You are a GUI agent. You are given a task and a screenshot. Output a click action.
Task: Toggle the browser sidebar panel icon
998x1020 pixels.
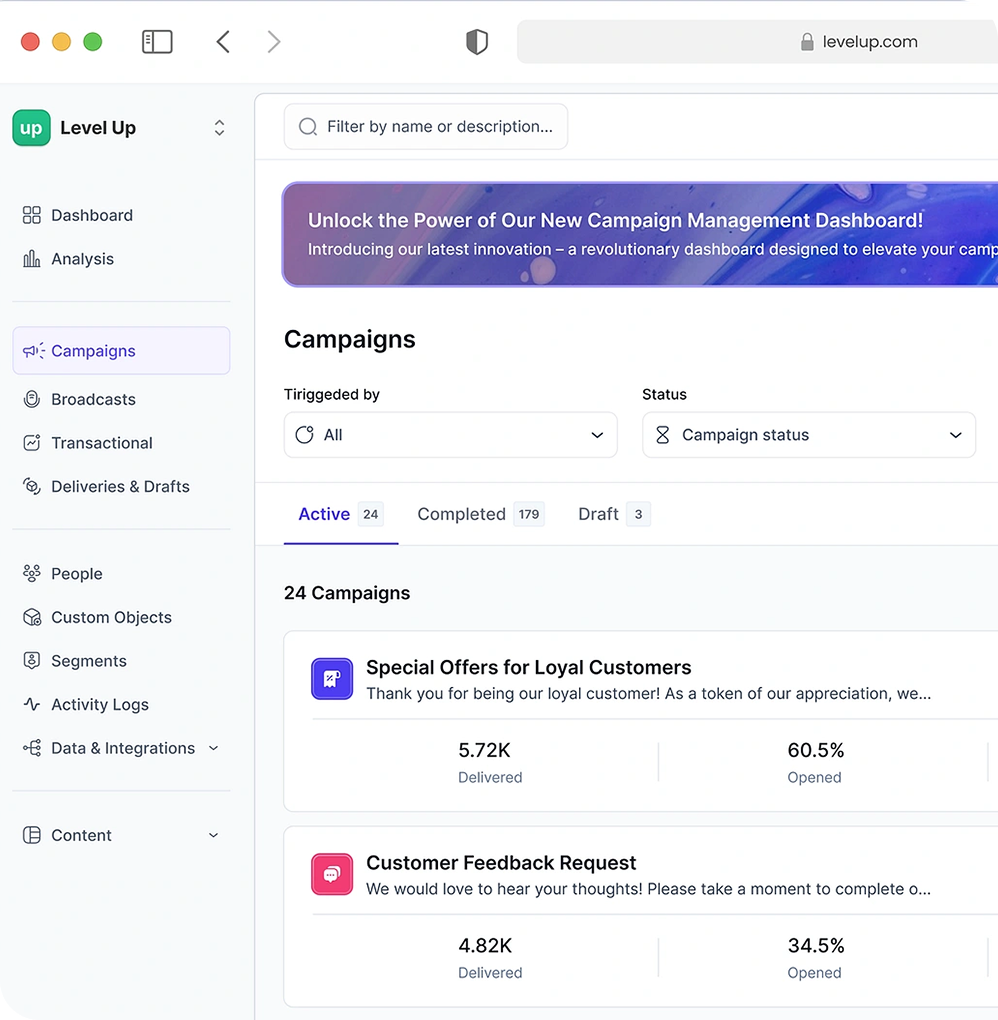click(x=157, y=42)
